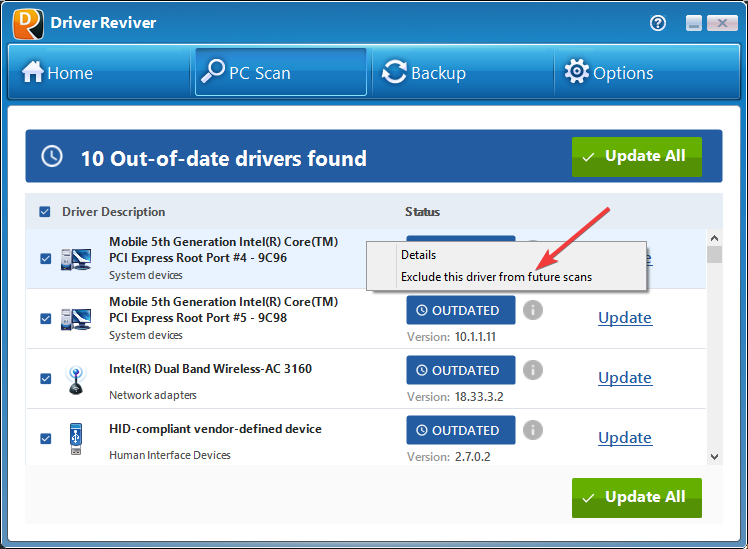Click the magnifier icon in PC Scan tab
The width and height of the screenshot is (748, 549).
pyautogui.click(x=213, y=71)
